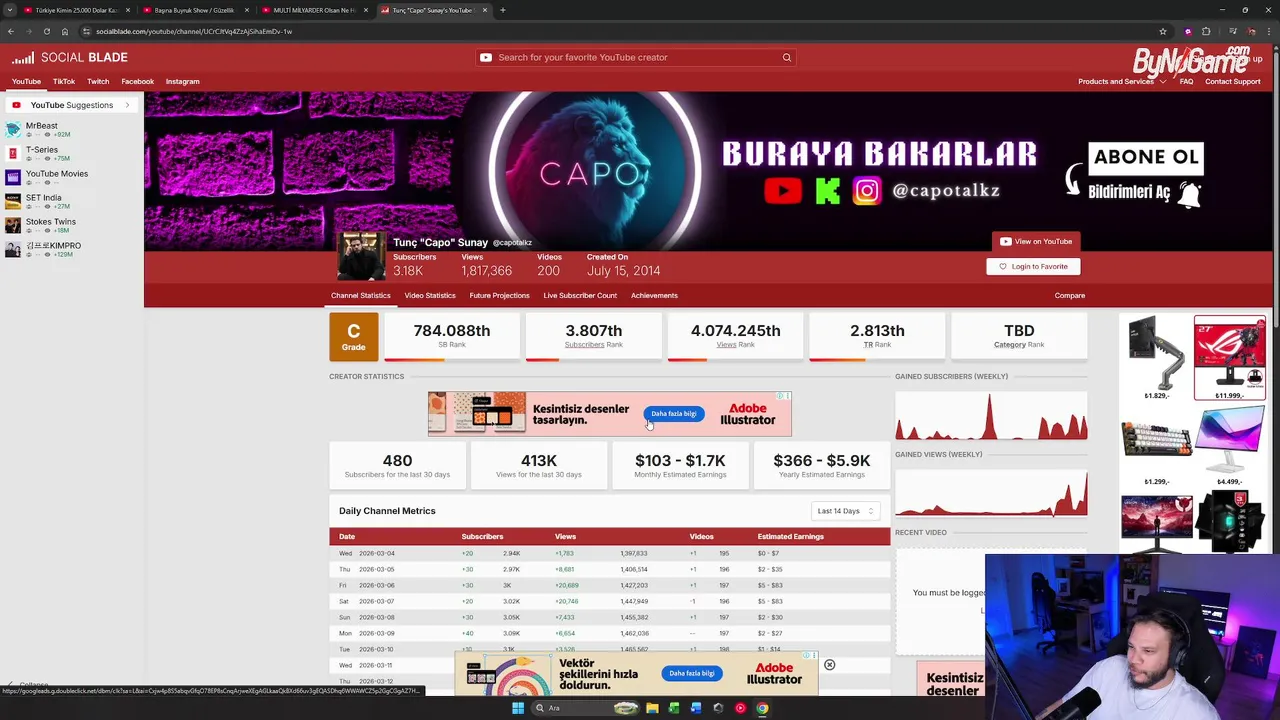Click the green Excel-like taskbar icon
Viewport: 1280px width, 720px height.
point(674,708)
